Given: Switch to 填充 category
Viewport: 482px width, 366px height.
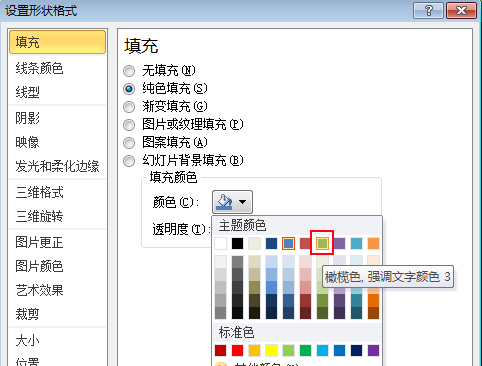Looking at the screenshot, I should (x=58, y=42).
